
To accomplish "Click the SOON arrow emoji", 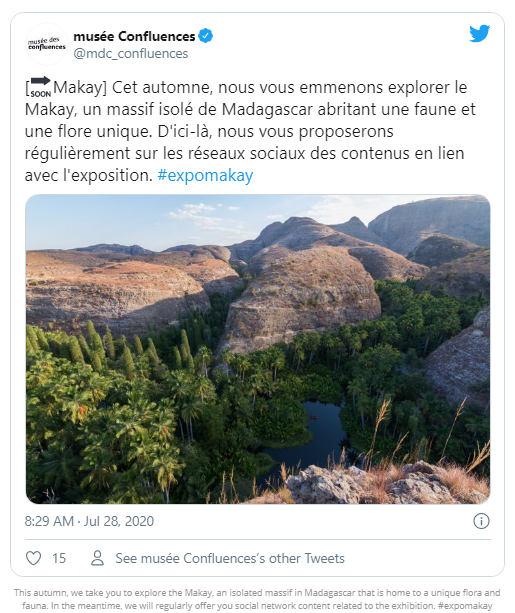I will click(41, 87).
